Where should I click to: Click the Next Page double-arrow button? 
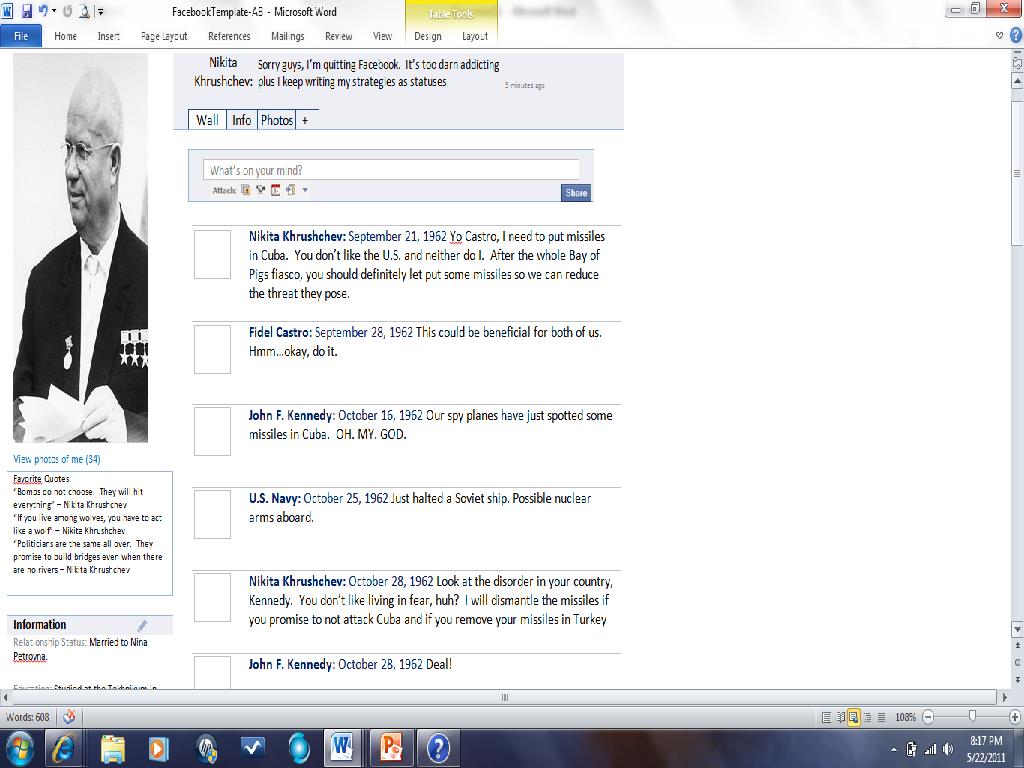(1017, 679)
